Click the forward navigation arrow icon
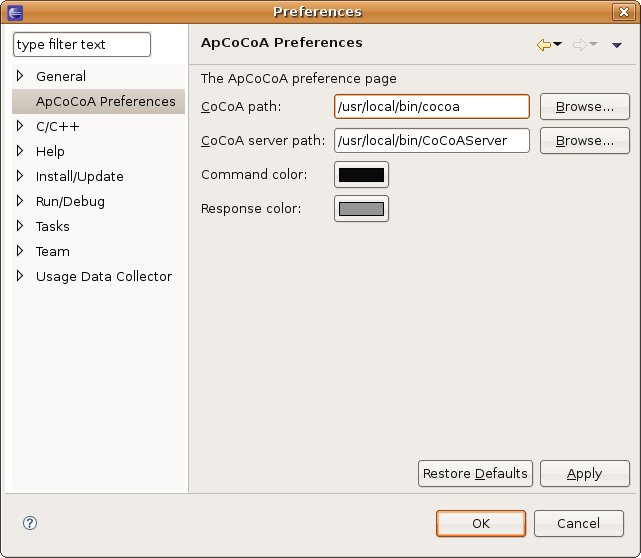The image size is (641, 558). coord(580,45)
